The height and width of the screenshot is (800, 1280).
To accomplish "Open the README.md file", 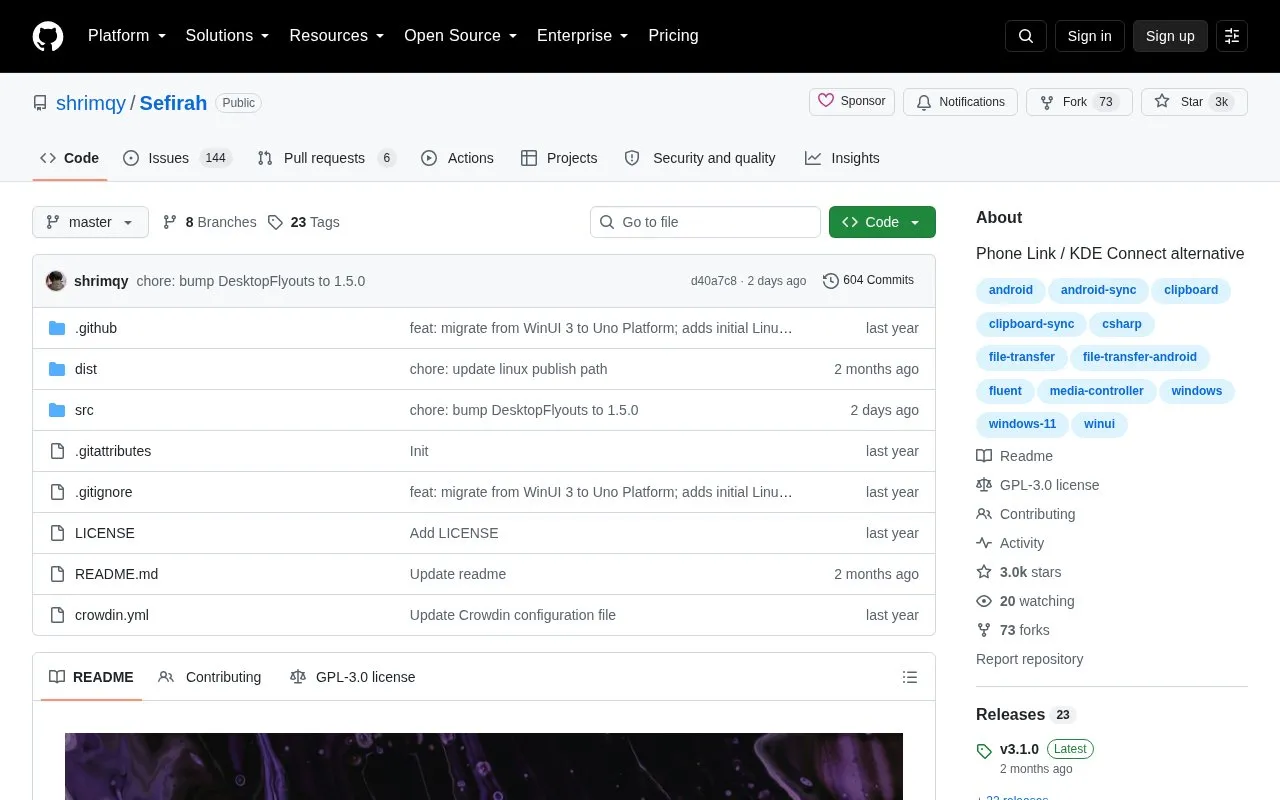I will point(116,574).
